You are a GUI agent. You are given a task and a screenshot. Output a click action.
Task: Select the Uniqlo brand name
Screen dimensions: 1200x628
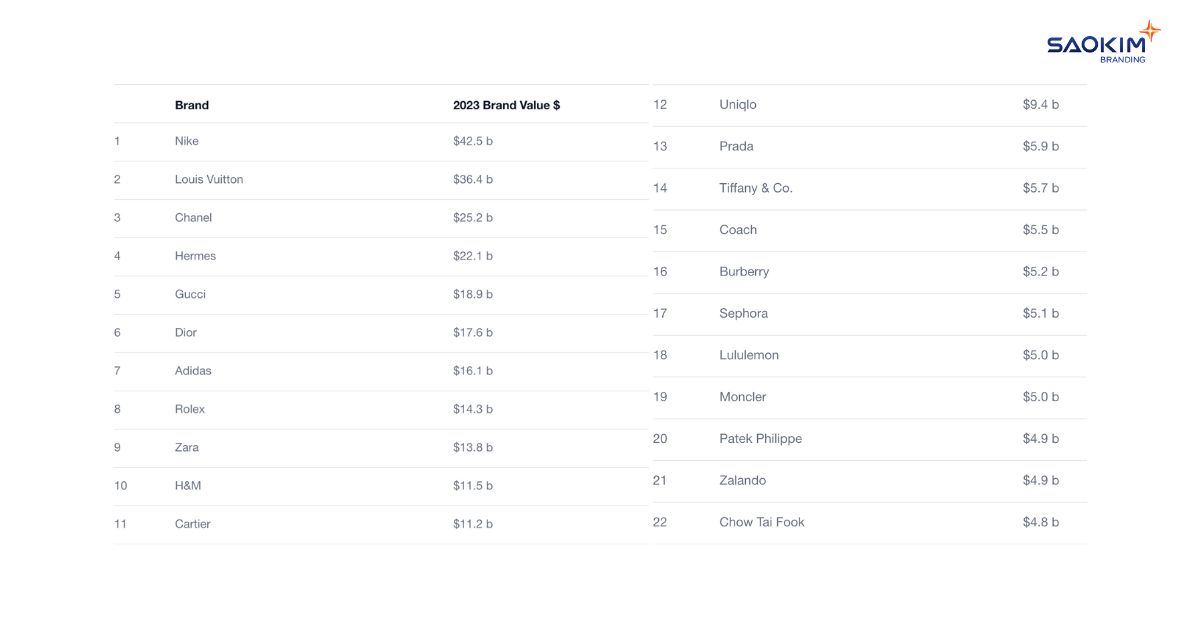[x=738, y=105]
